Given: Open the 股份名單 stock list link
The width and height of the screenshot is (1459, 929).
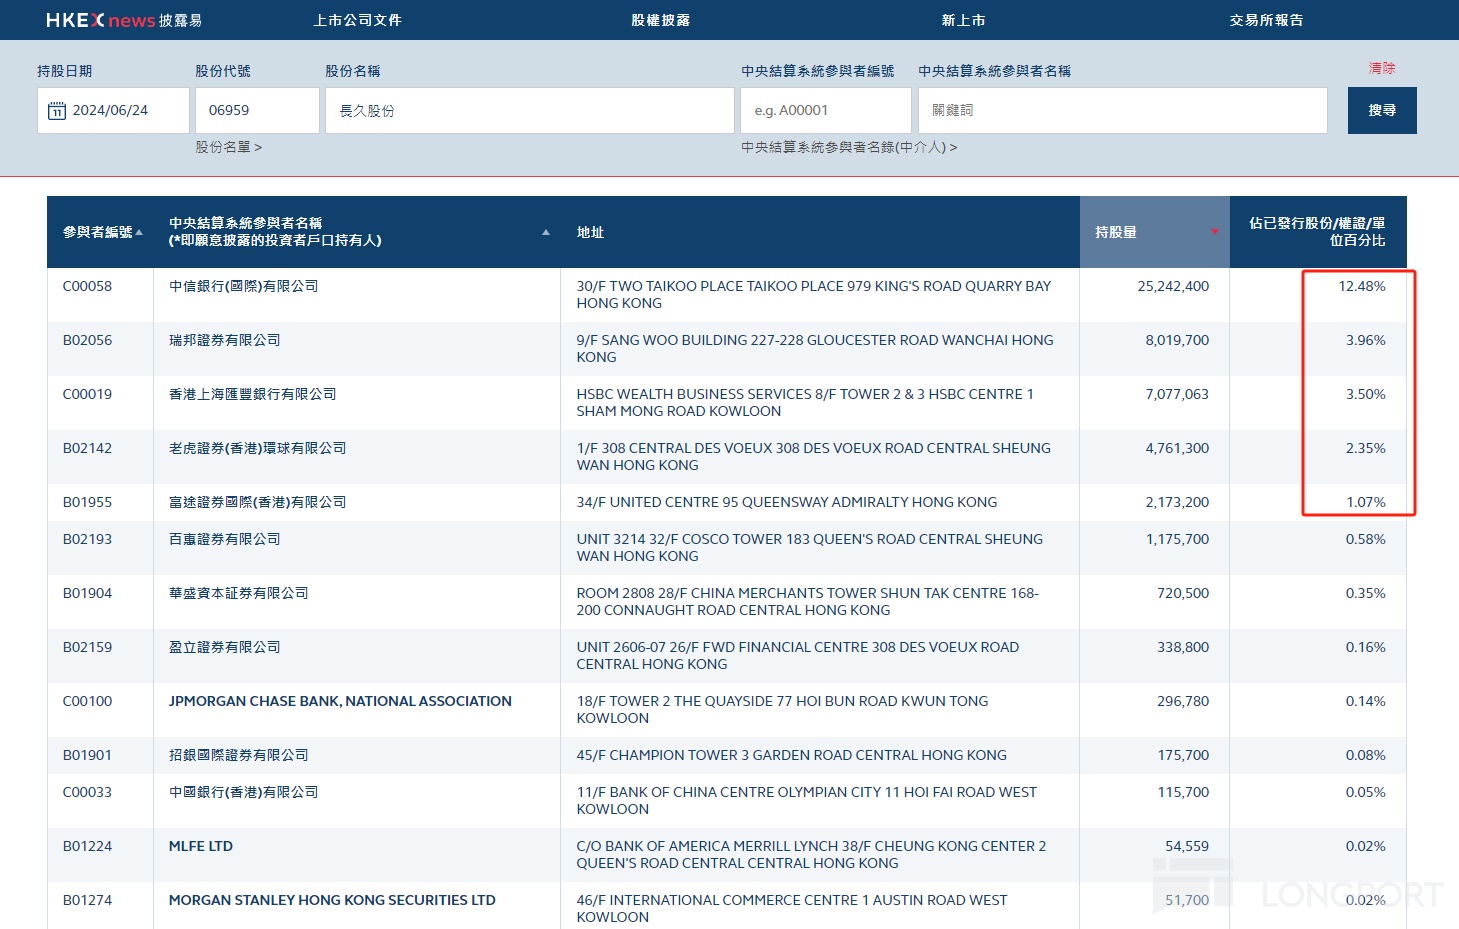Looking at the screenshot, I should click(x=228, y=147).
